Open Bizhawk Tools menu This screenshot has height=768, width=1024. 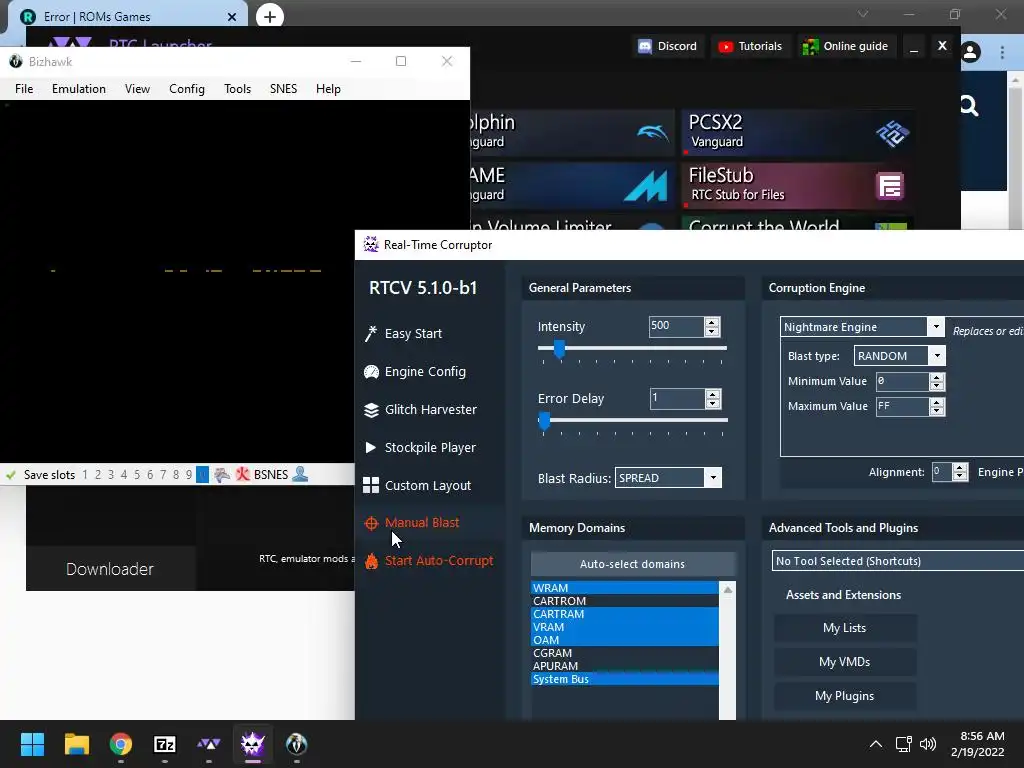pyautogui.click(x=237, y=89)
